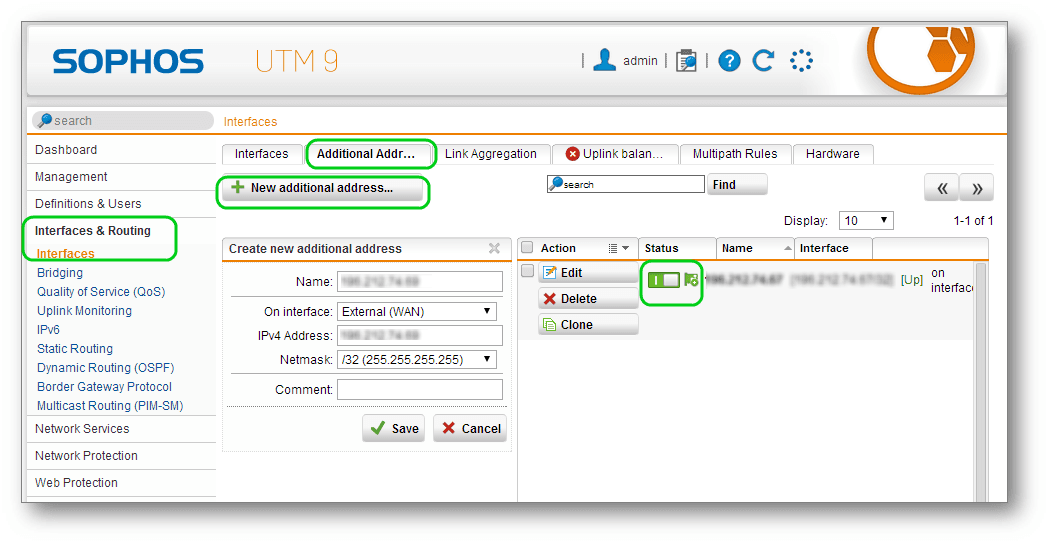Open the clipboard notes icon in header
This screenshot has width=1050, height=545.
[x=686, y=61]
